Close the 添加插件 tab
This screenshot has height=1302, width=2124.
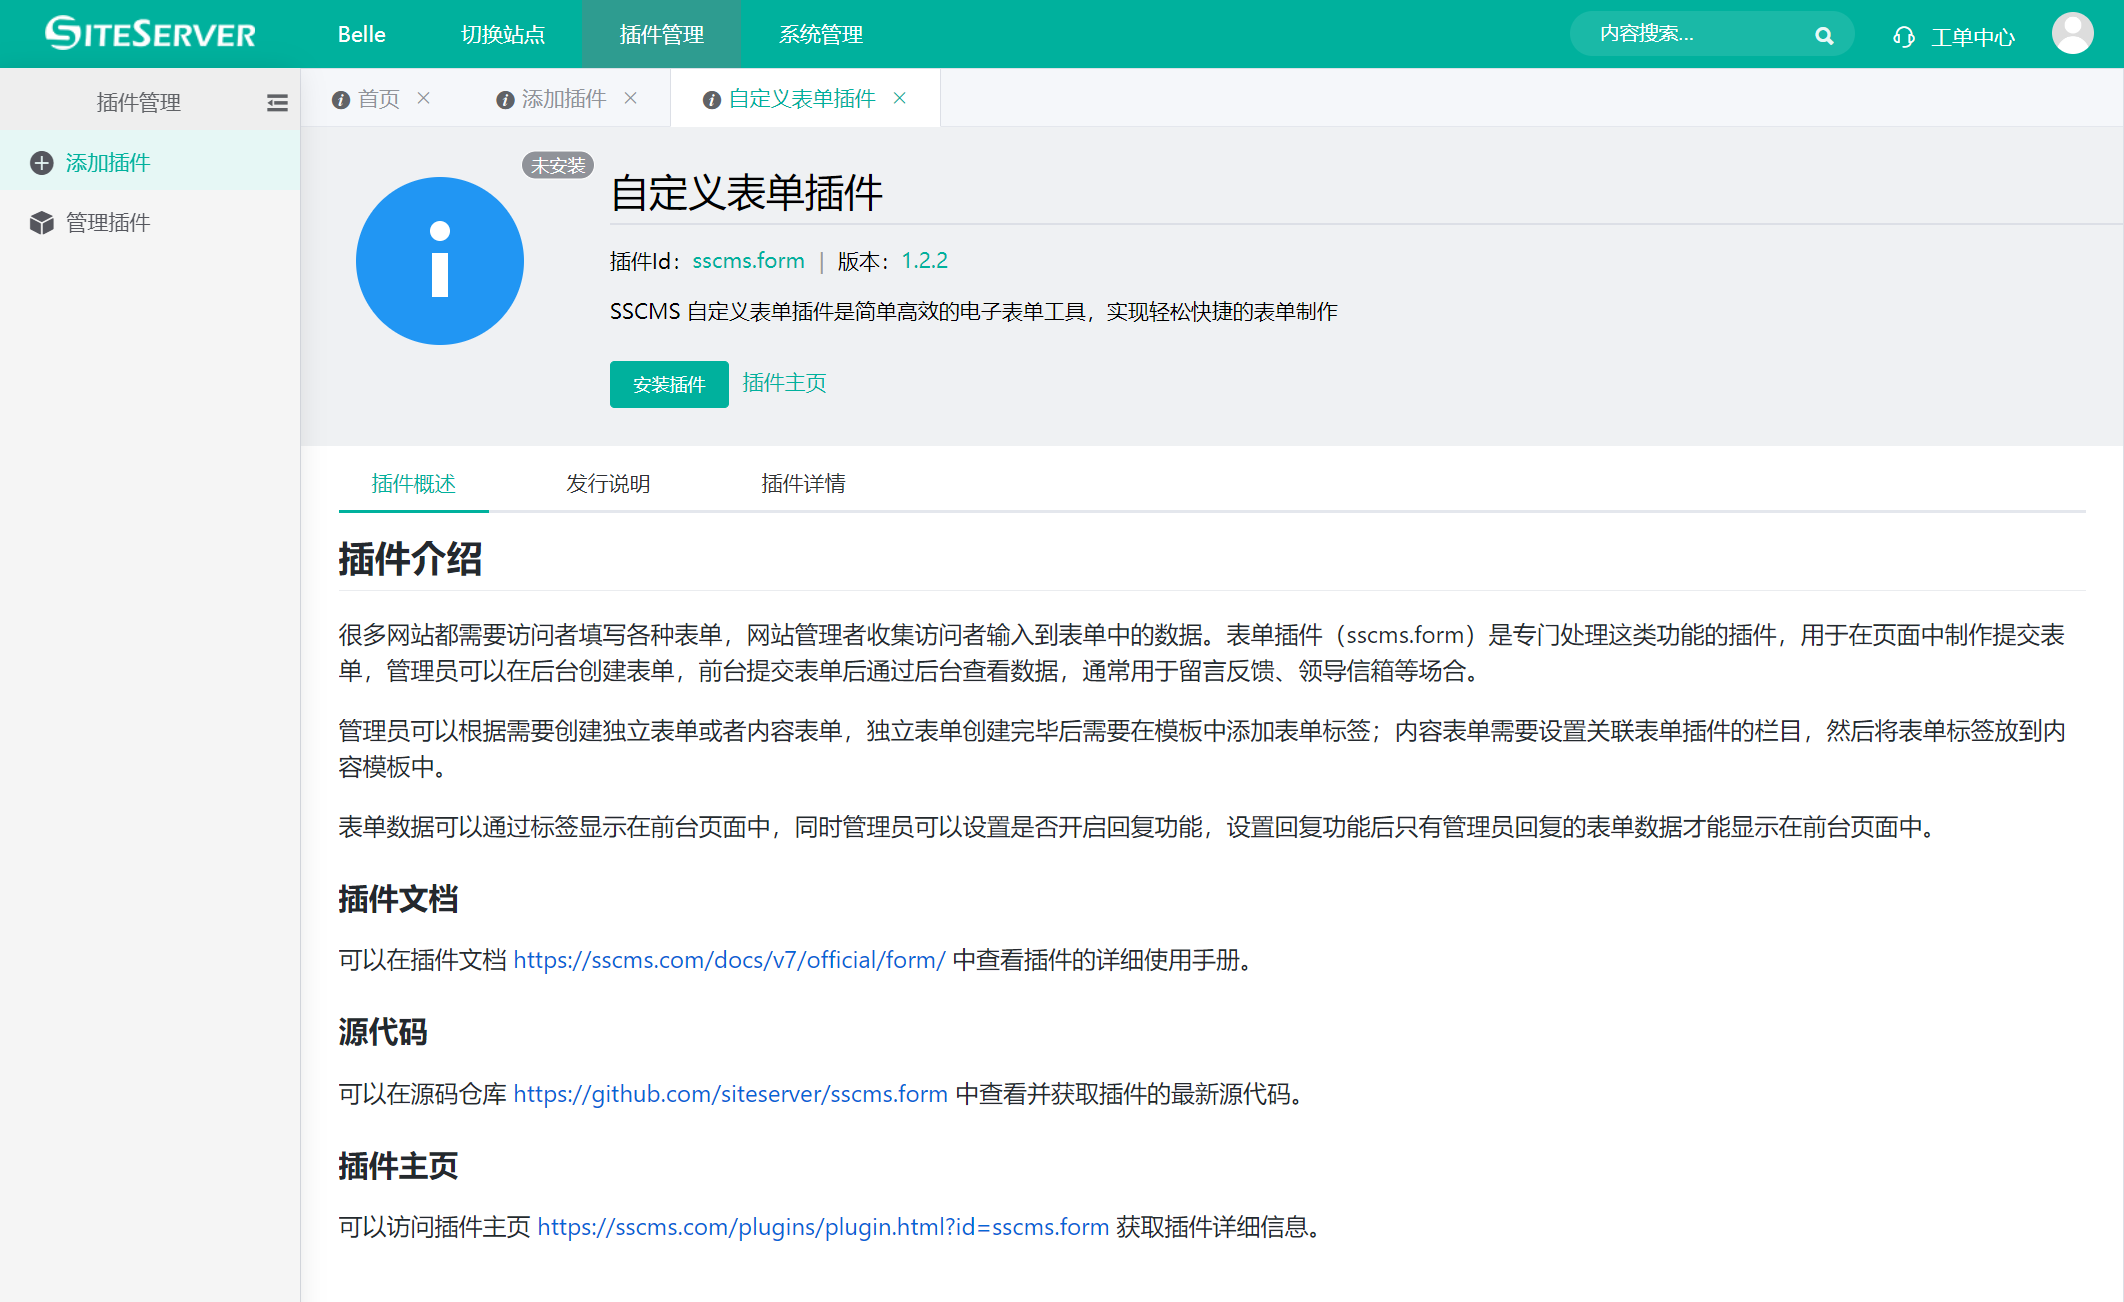pos(631,98)
